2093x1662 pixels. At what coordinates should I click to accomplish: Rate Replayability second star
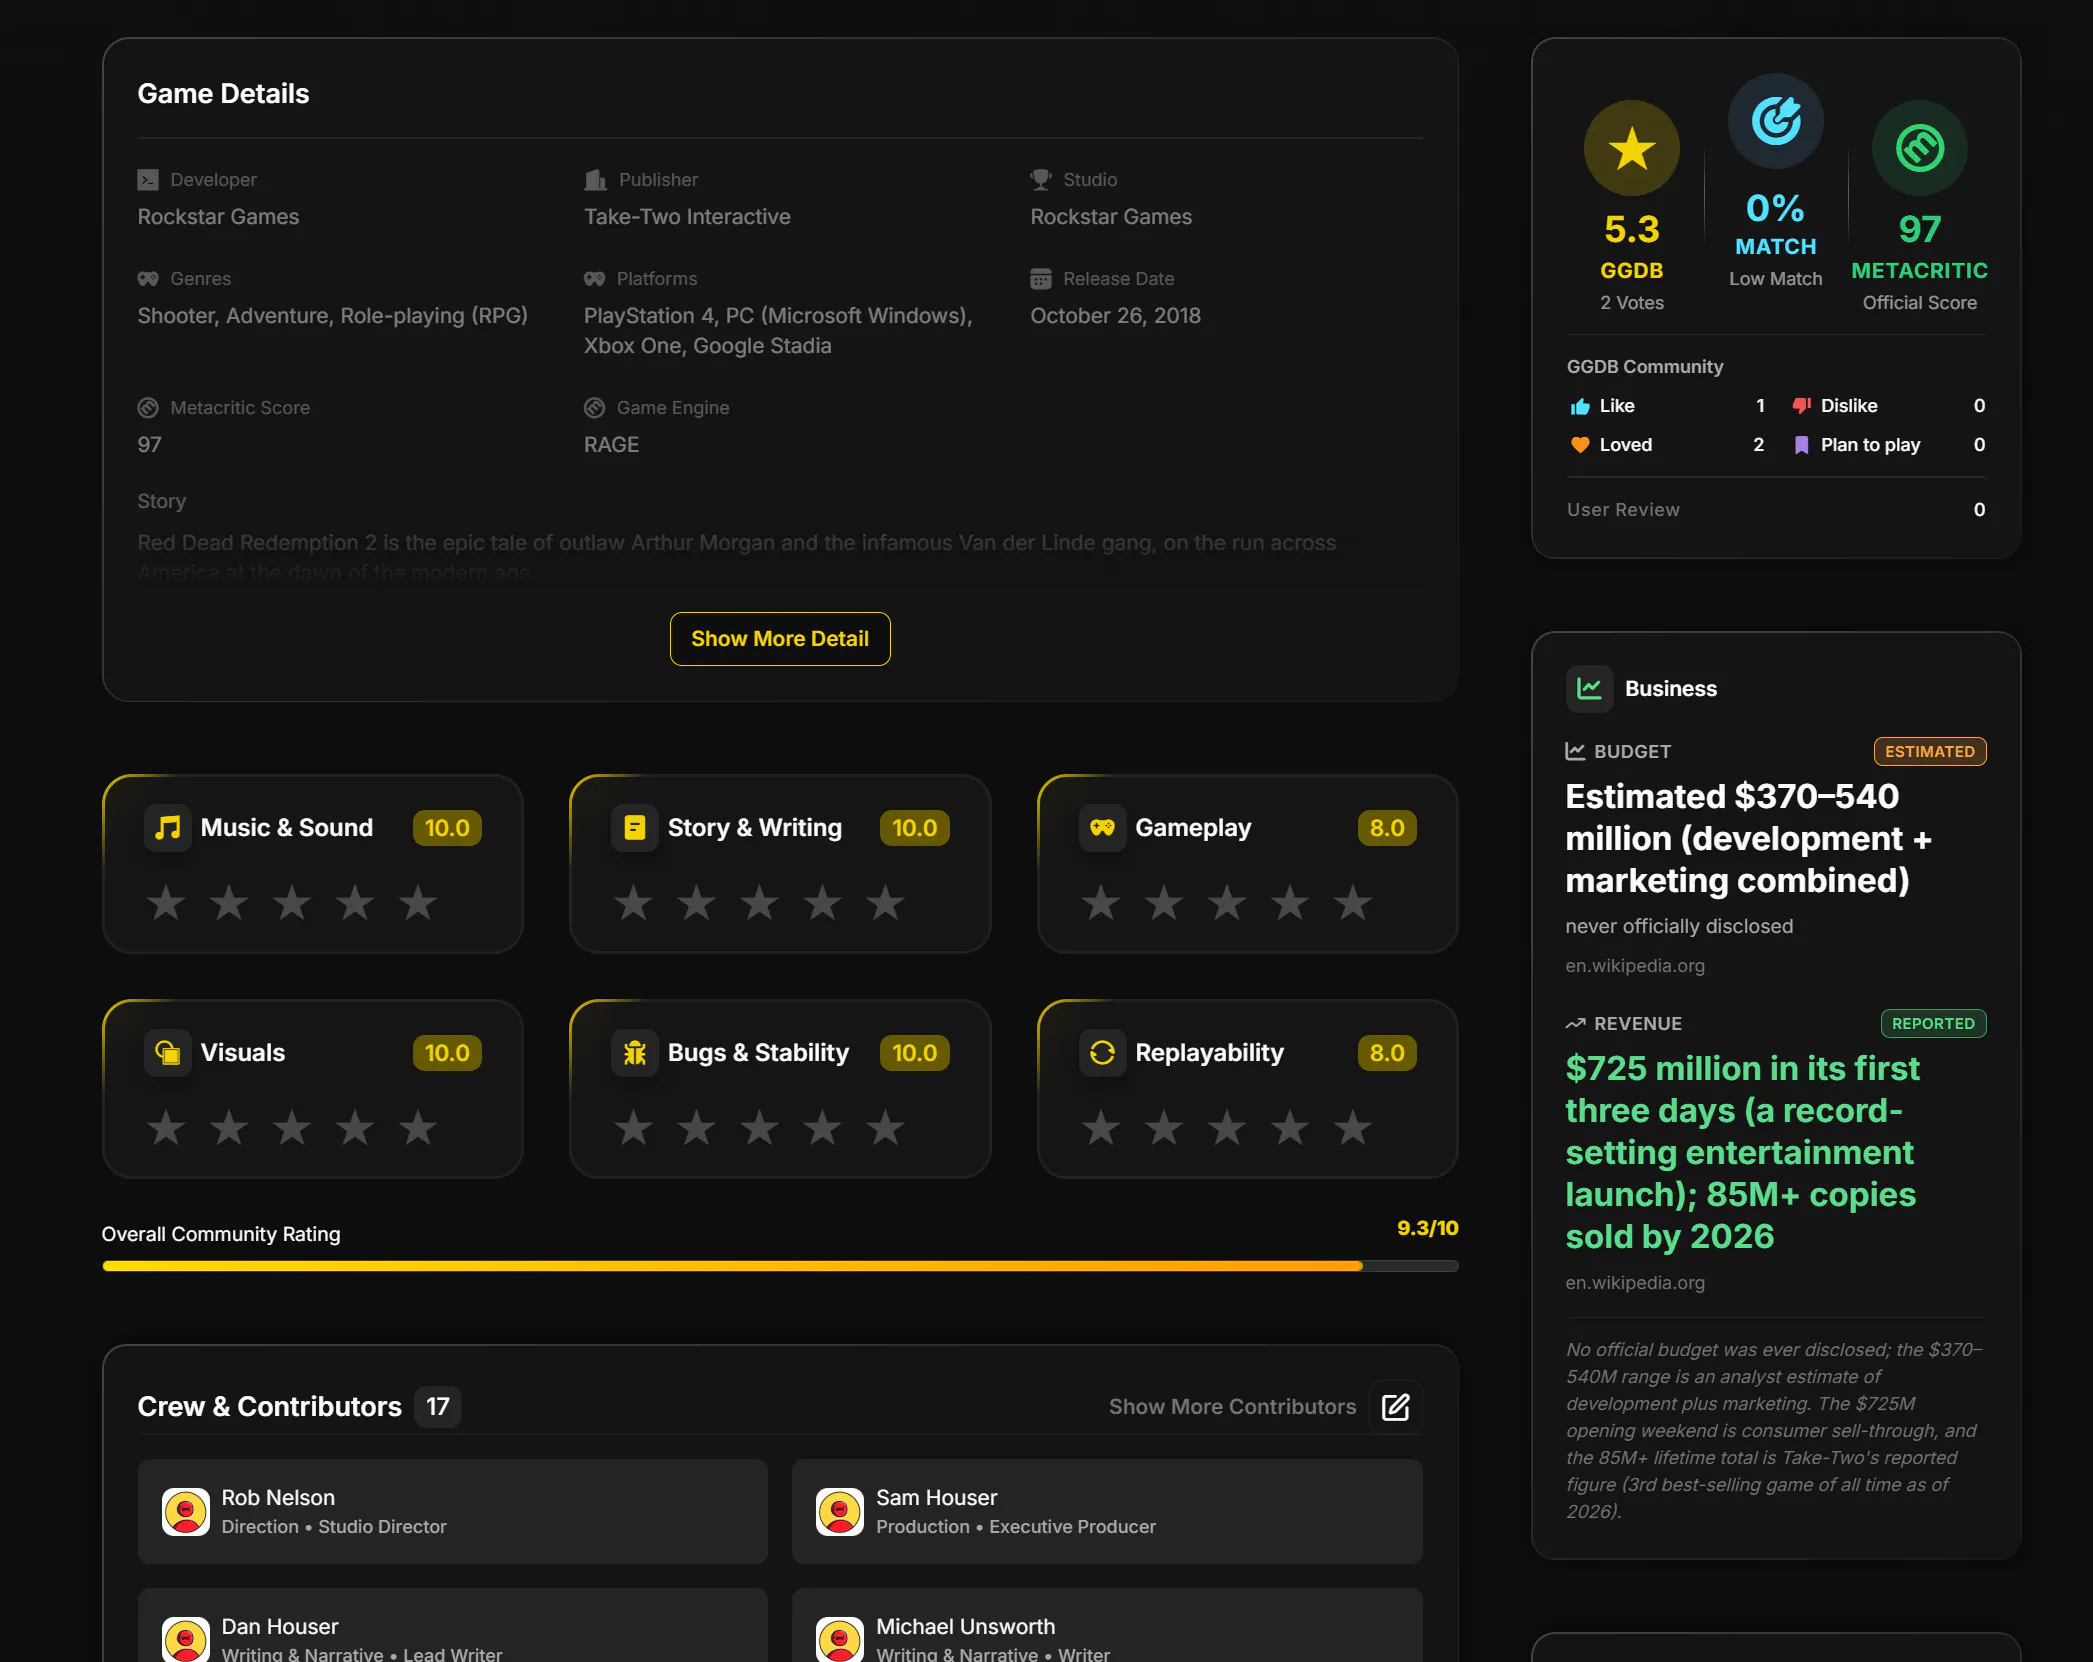[1164, 1128]
